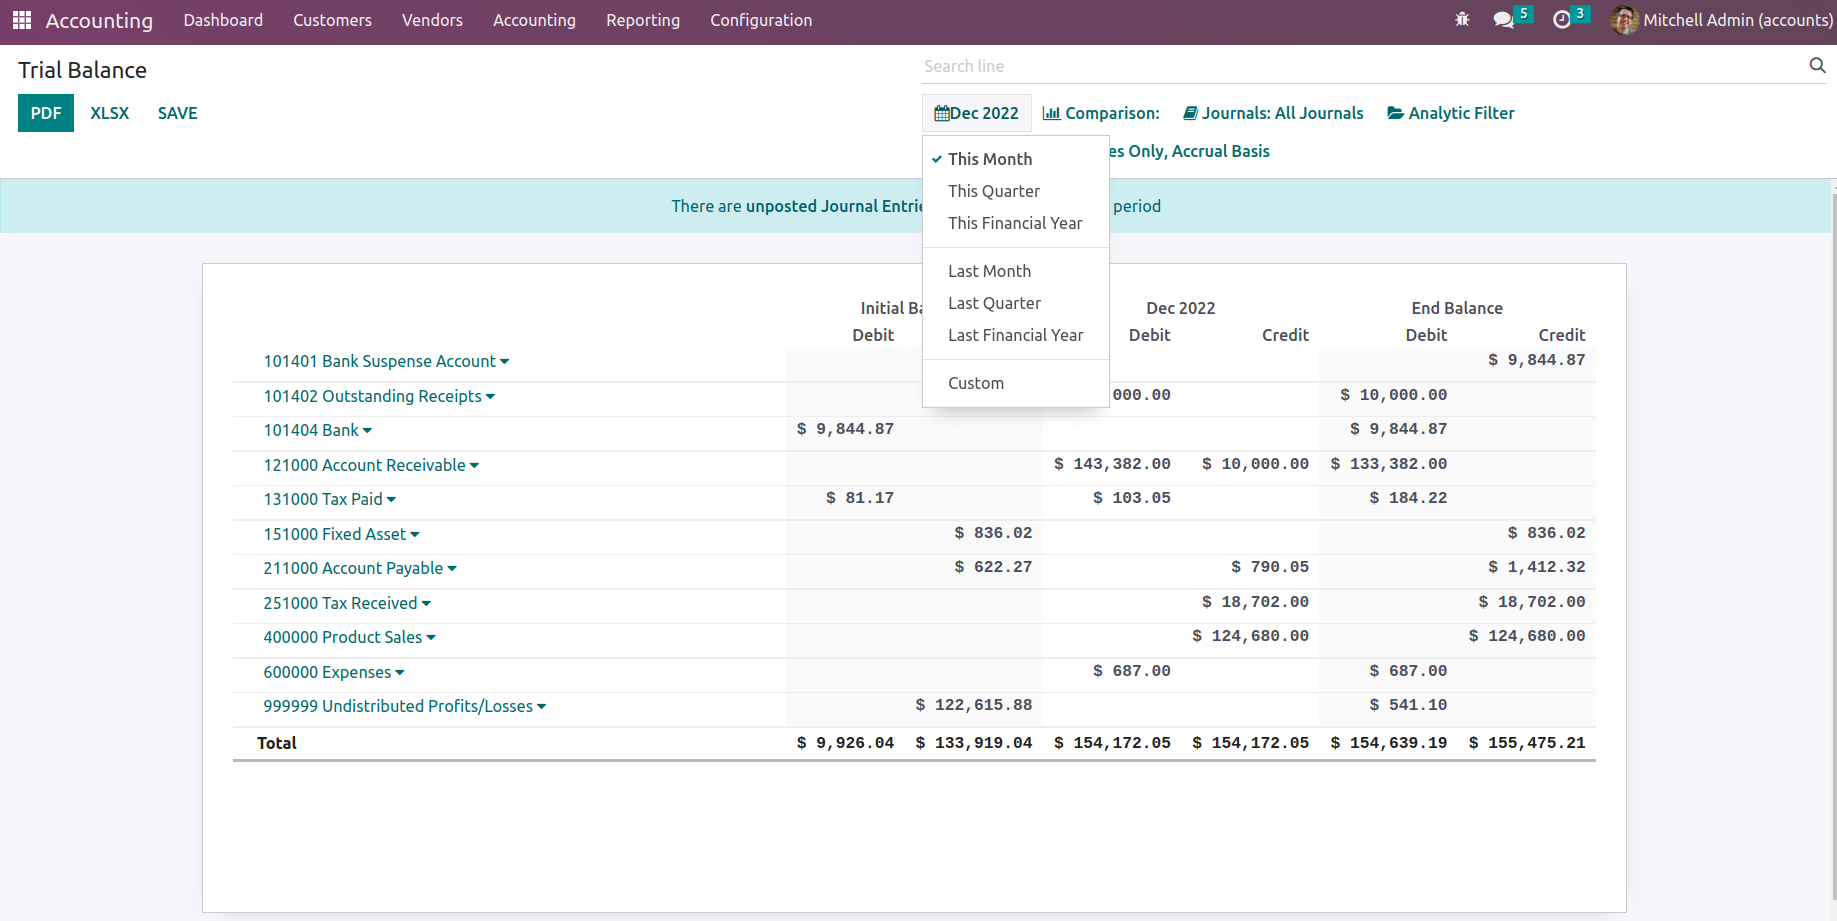Click the End Balance column header
The height and width of the screenshot is (921, 1837).
click(x=1457, y=308)
